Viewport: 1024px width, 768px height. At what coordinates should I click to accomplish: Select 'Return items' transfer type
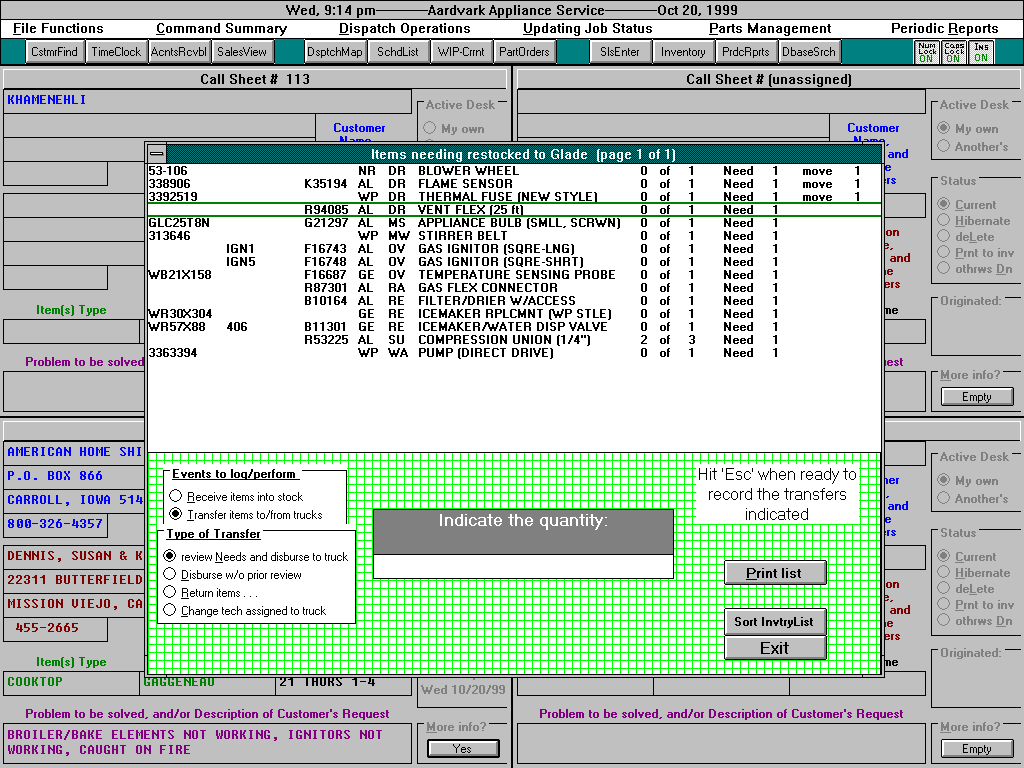point(170,593)
